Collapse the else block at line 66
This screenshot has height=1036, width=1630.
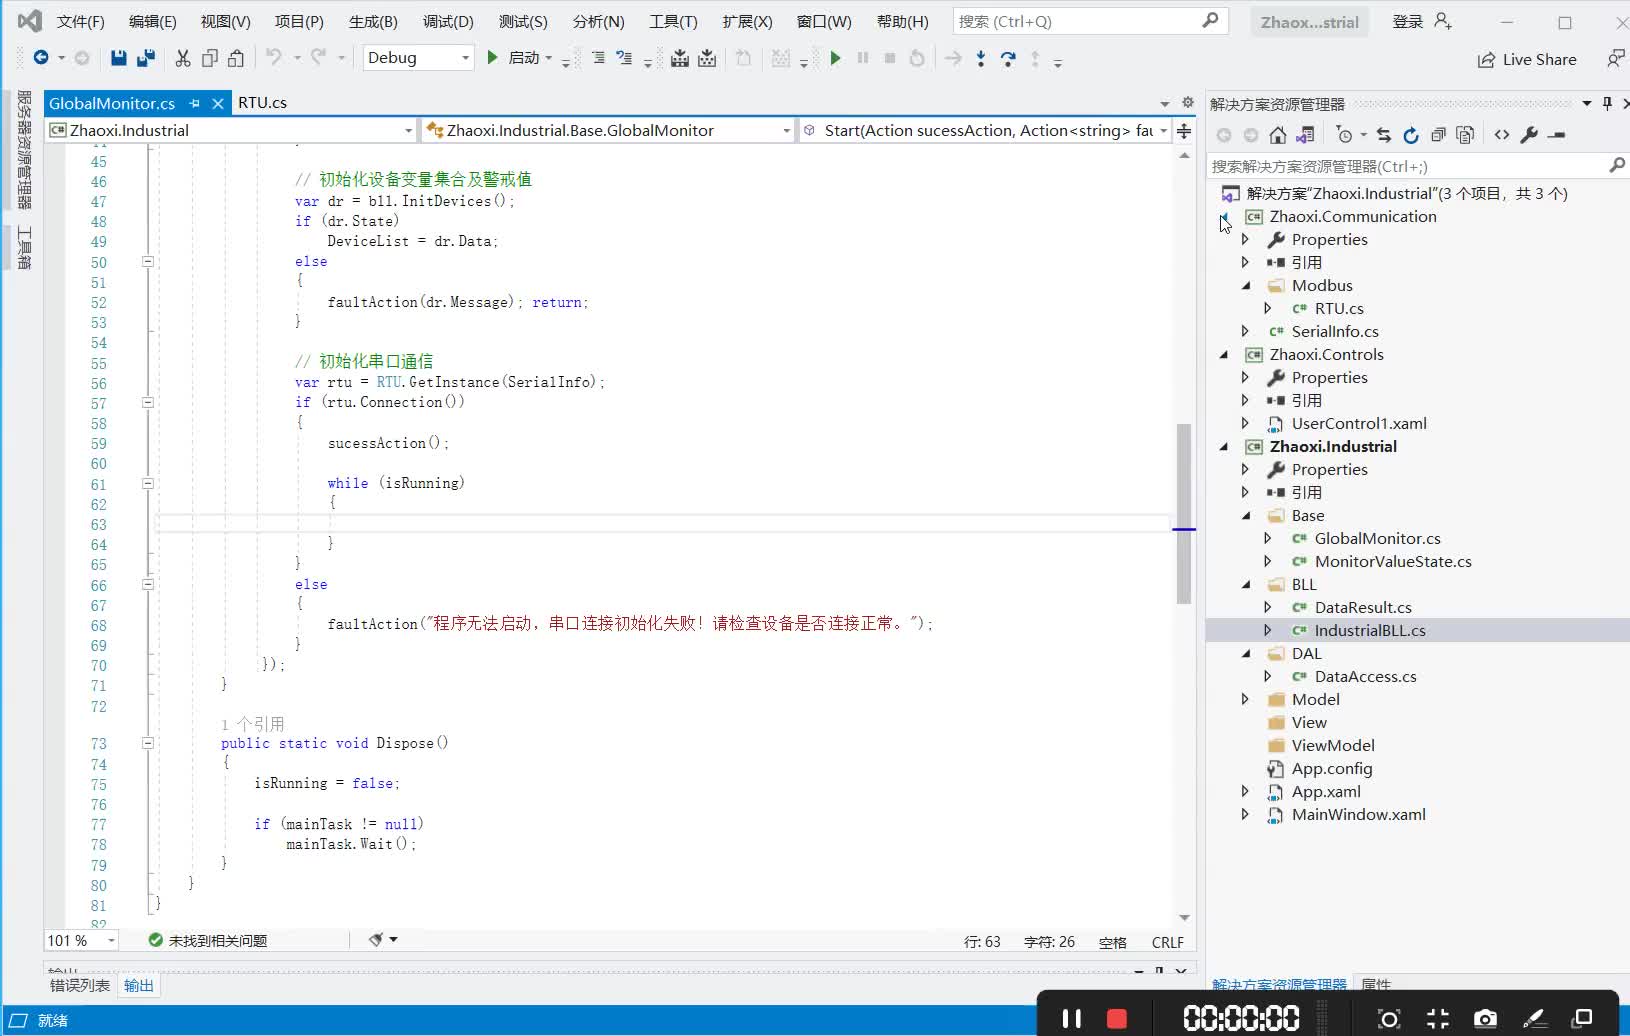(x=148, y=585)
